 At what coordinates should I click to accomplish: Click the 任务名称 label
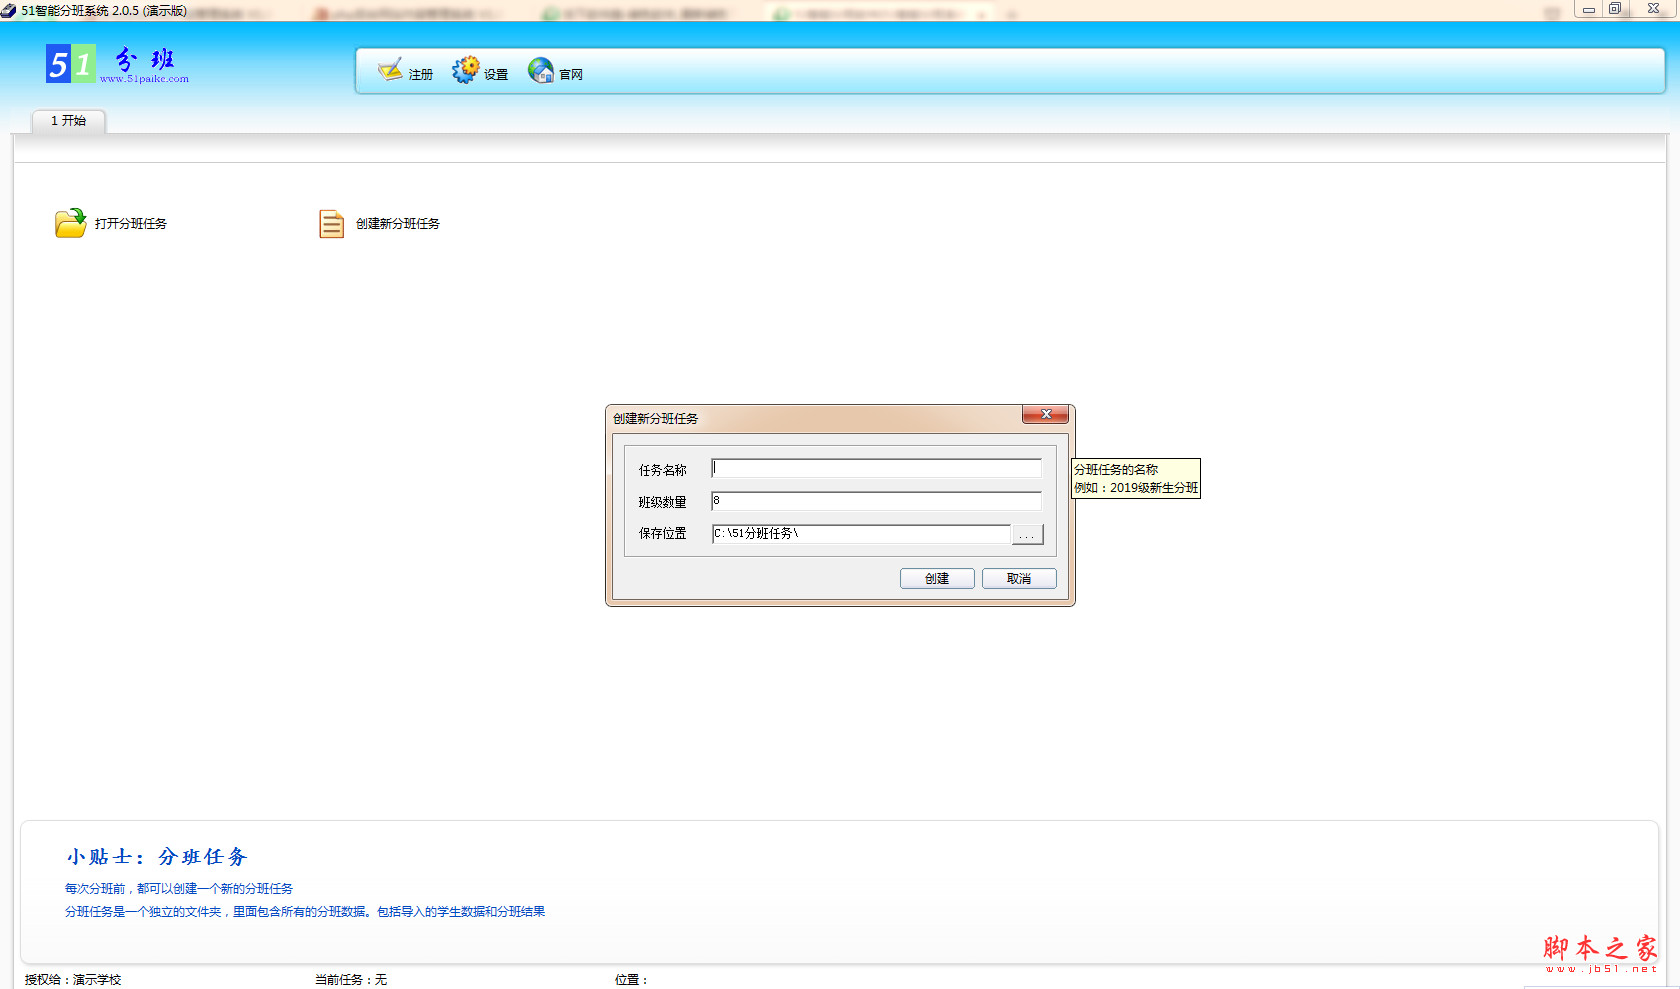tap(663, 470)
